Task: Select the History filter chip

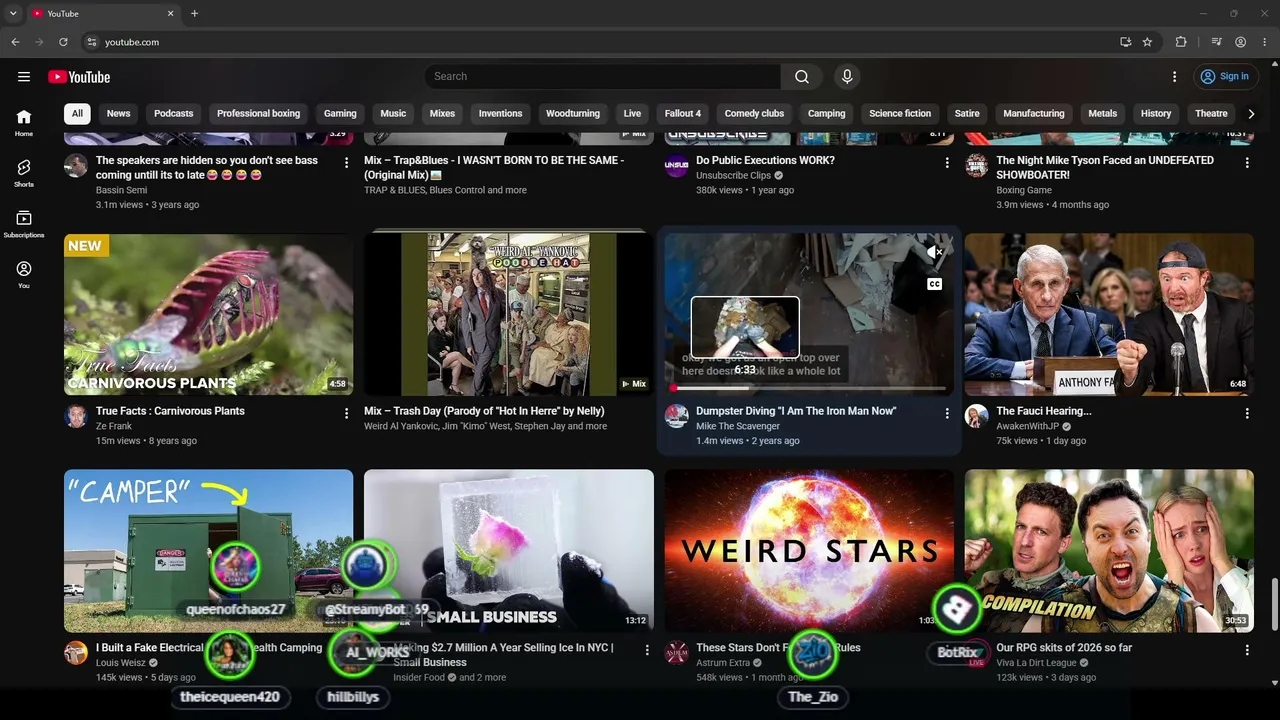Action: tap(1156, 114)
